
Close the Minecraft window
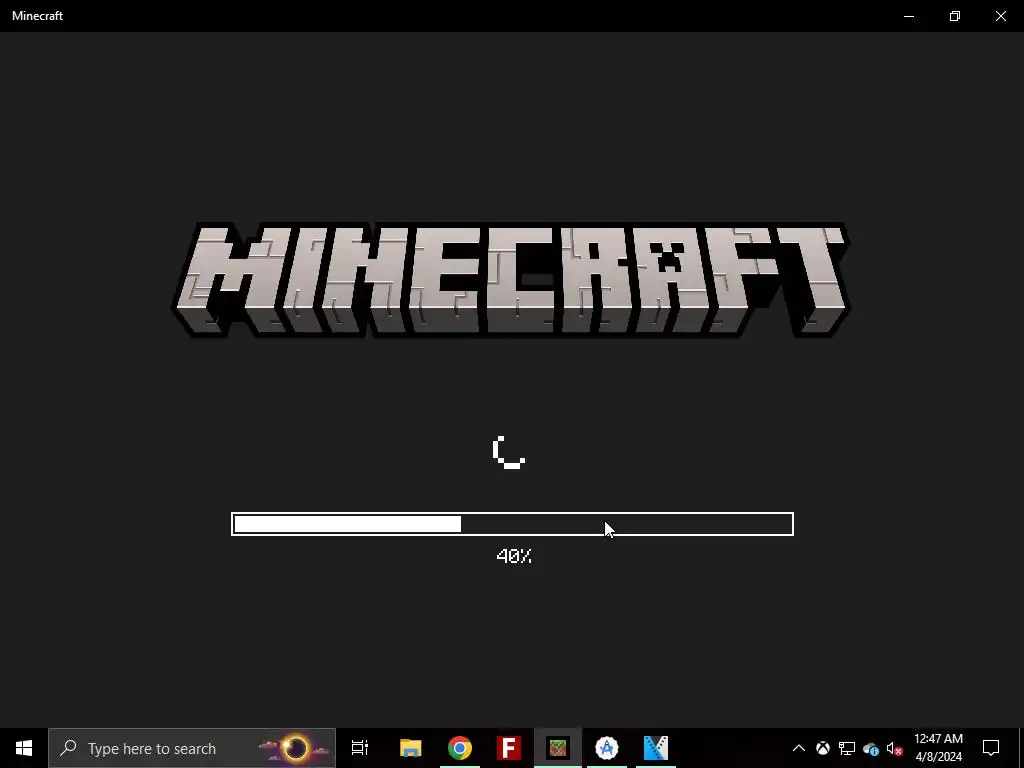1000,16
